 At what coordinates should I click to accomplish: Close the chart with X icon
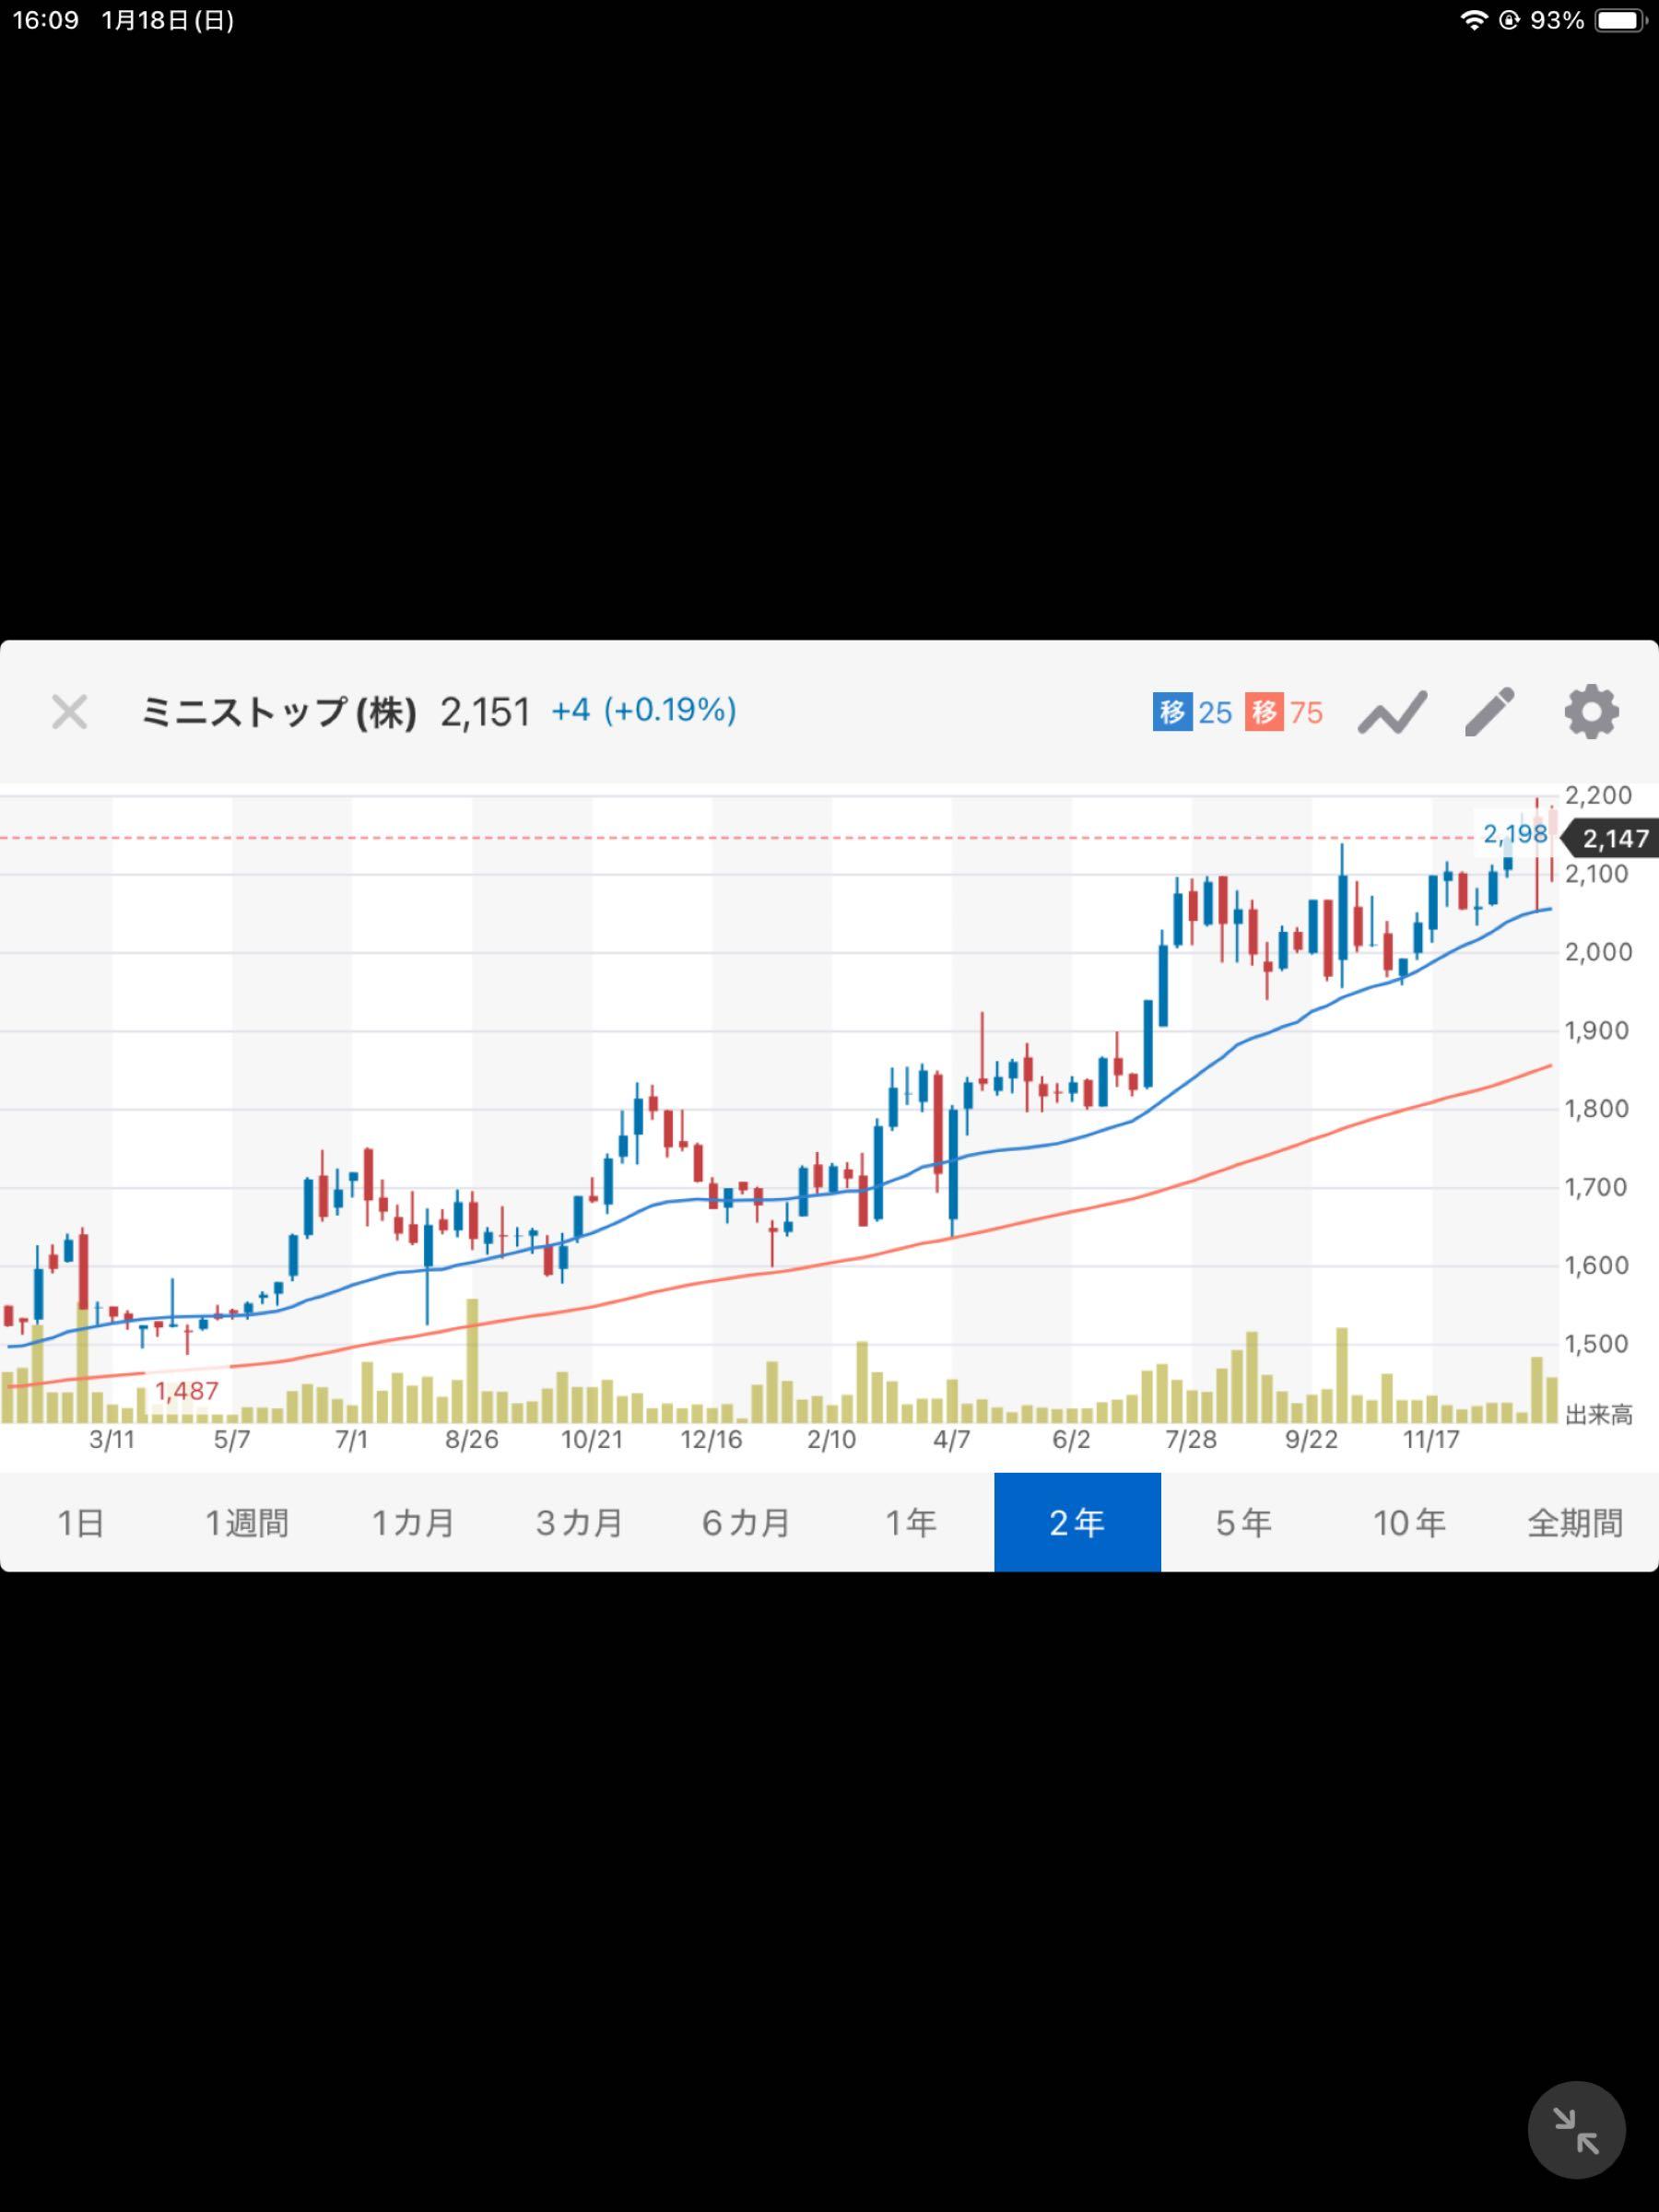tap(70, 712)
